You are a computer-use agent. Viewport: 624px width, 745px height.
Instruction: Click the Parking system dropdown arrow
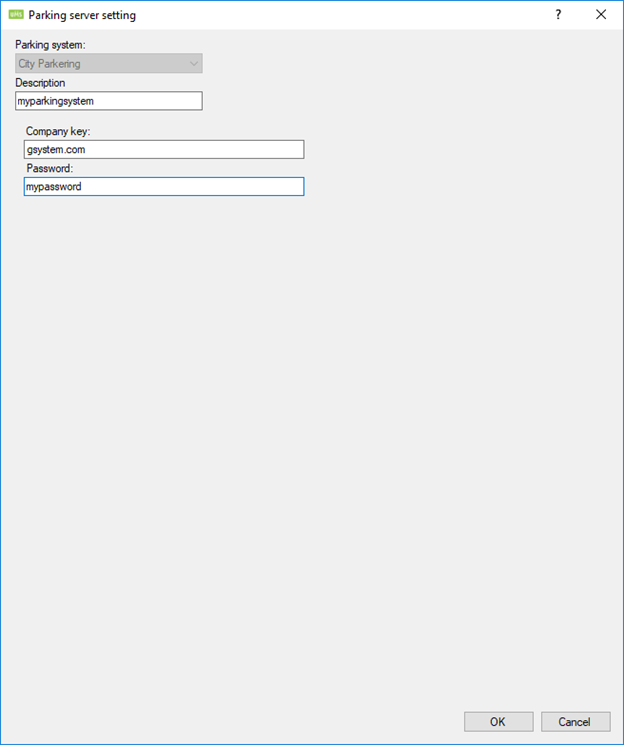[194, 64]
